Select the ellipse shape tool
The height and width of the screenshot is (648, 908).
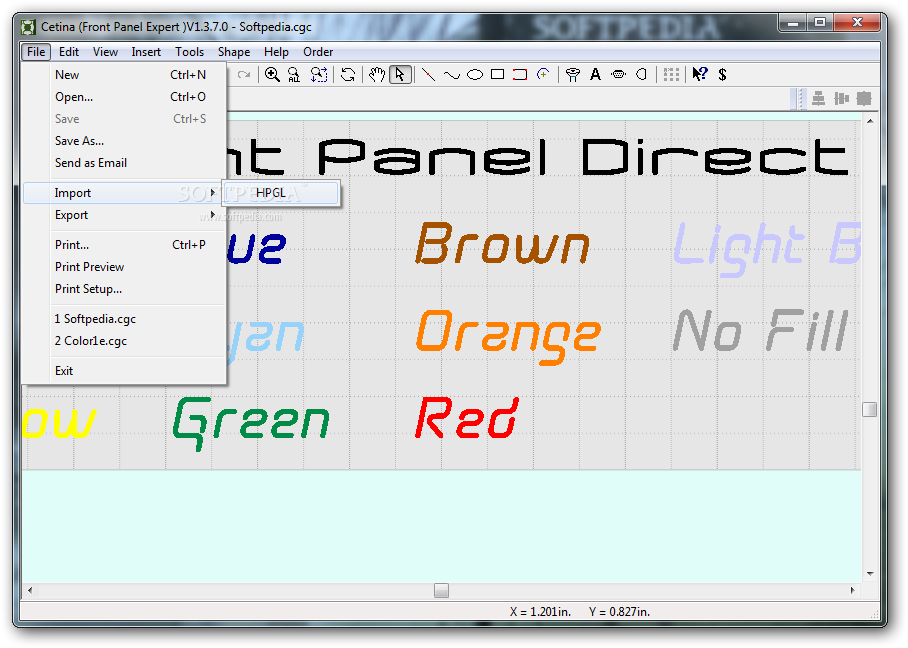(475, 74)
